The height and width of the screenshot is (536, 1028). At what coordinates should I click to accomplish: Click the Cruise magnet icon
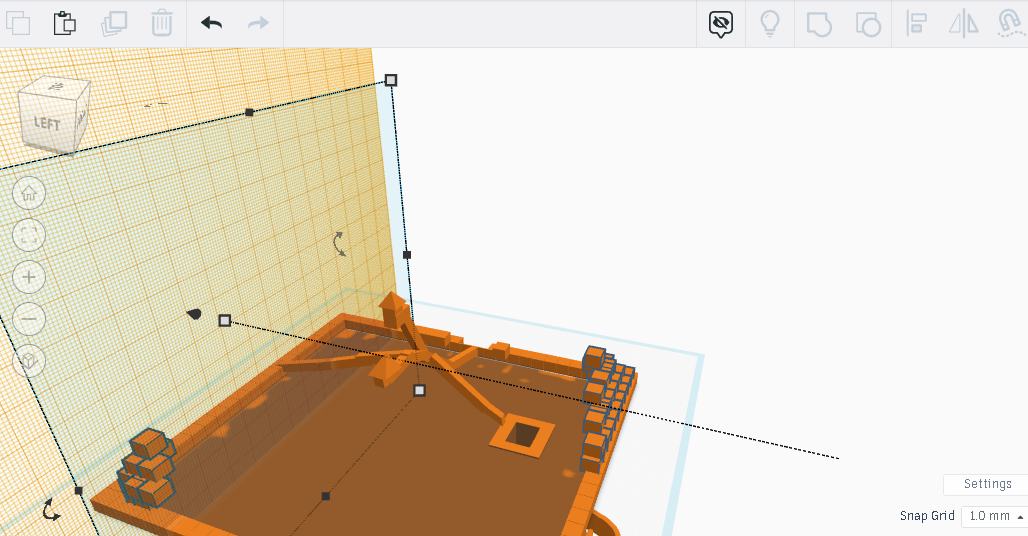click(x=1010, y=24)
